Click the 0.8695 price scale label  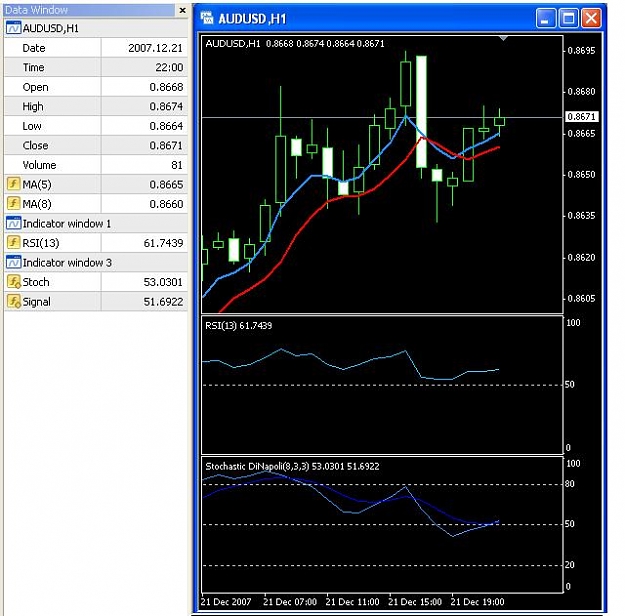[x=581, y=51]
